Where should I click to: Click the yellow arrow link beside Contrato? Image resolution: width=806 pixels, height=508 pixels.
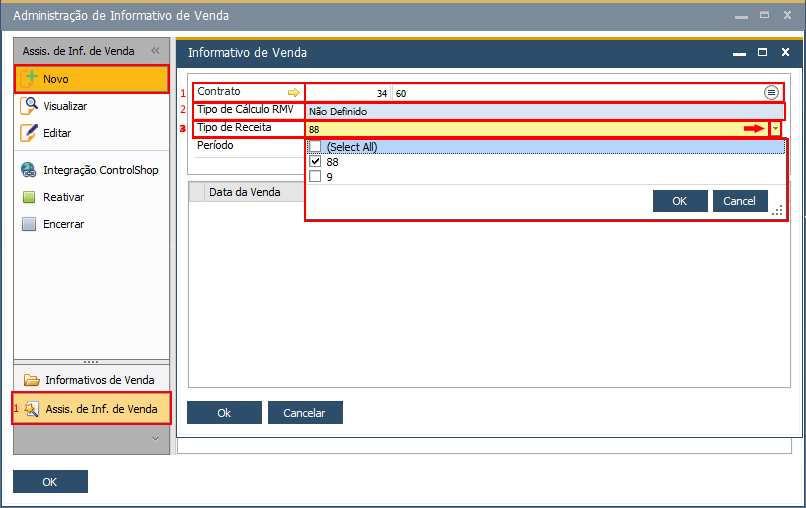294,93
